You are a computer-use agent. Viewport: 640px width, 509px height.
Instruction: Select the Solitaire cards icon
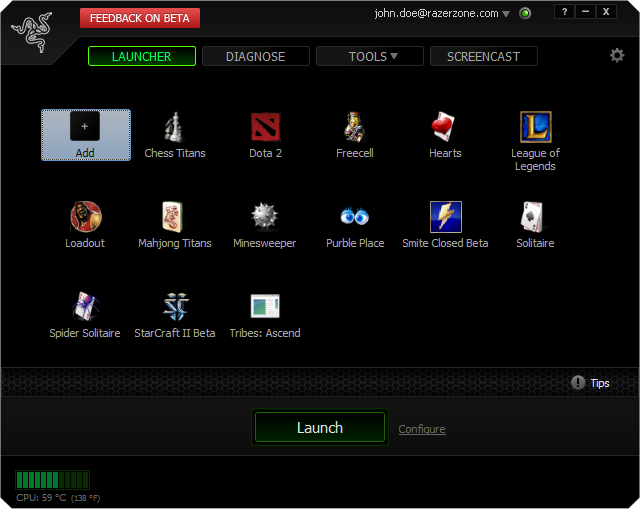coord(533,217)
